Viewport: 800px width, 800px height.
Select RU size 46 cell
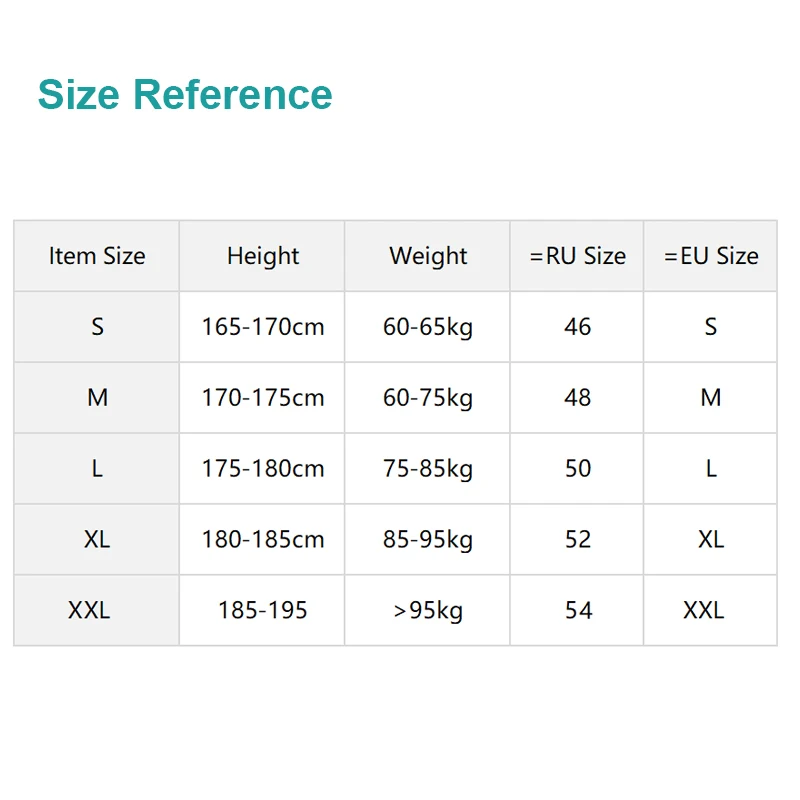pyautogui.click(x=577, y=327)
